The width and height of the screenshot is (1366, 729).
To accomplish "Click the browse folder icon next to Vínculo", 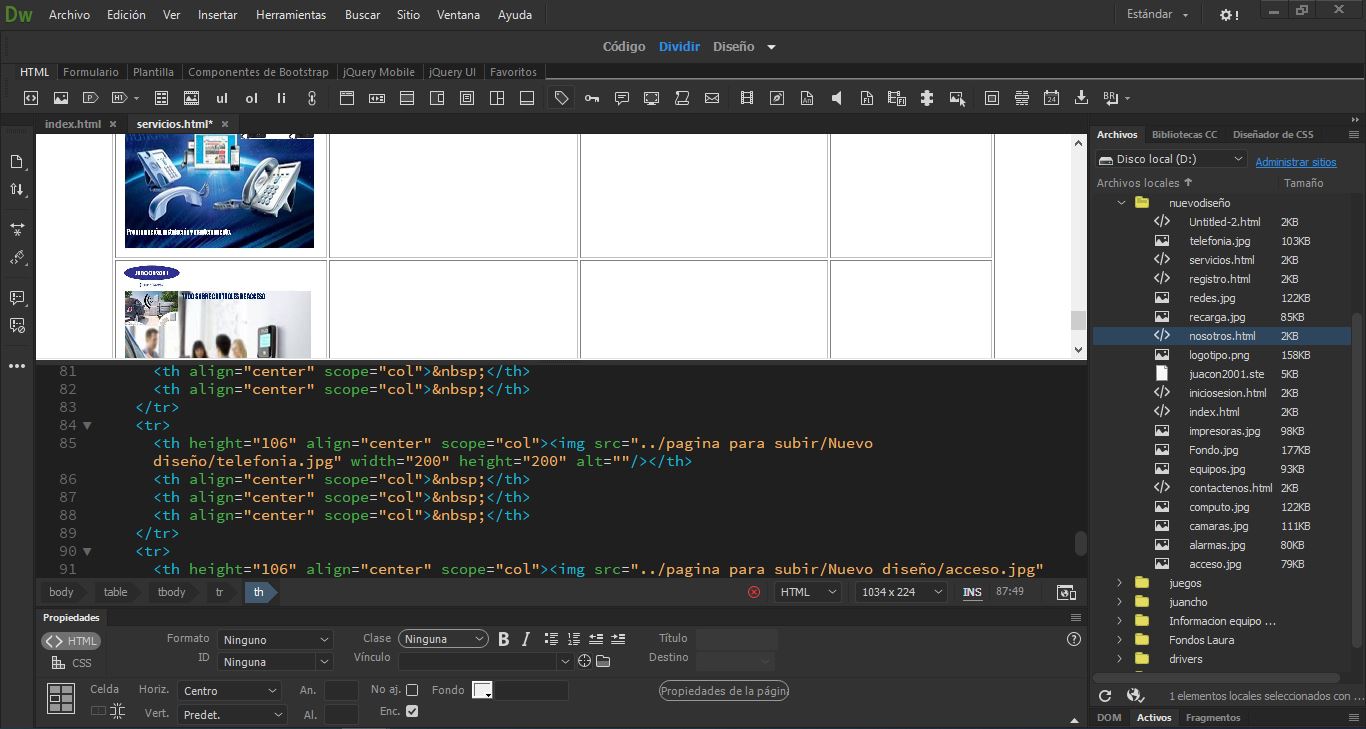I will point(603,661).
